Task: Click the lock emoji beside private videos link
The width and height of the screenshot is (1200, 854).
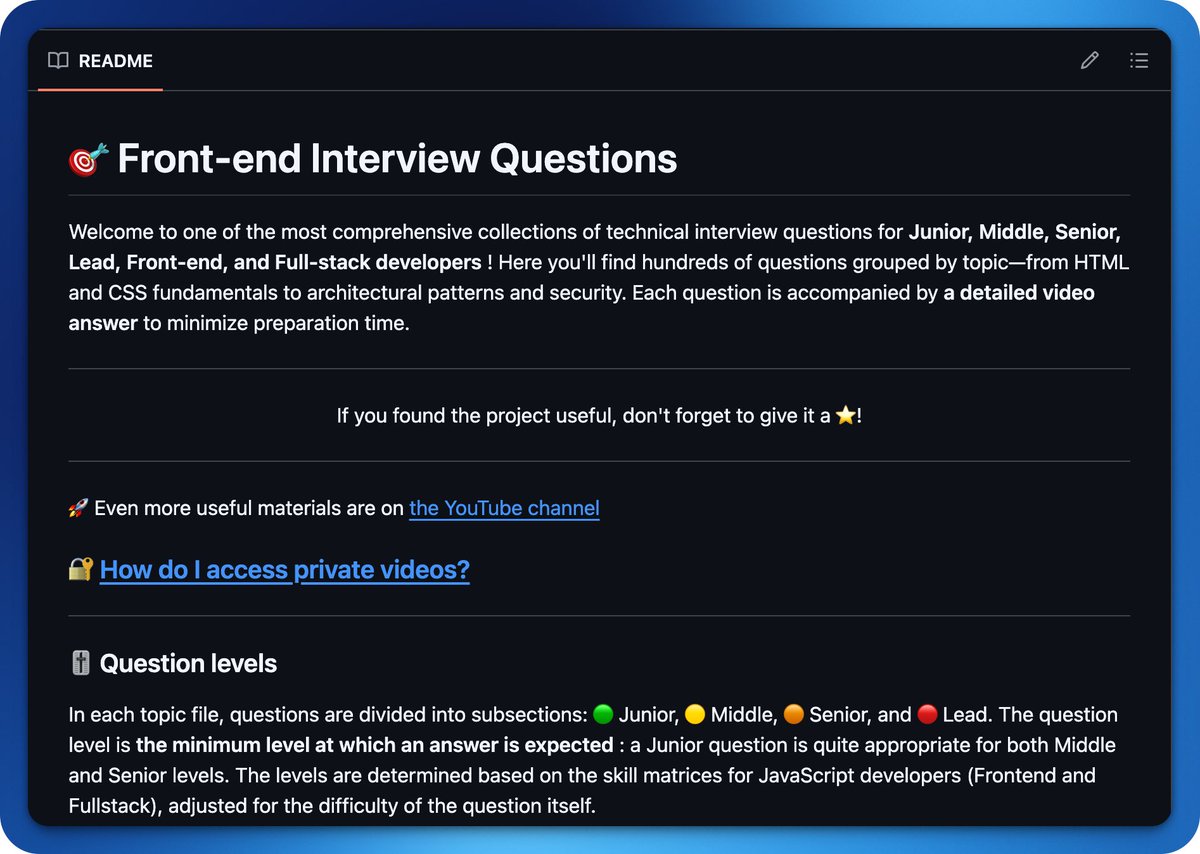Action: [81, 570]
